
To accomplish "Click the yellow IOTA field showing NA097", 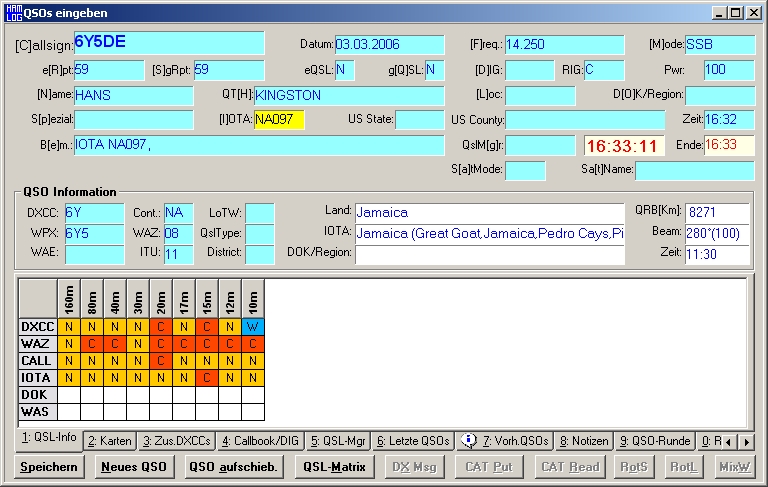I will point(278,120).
